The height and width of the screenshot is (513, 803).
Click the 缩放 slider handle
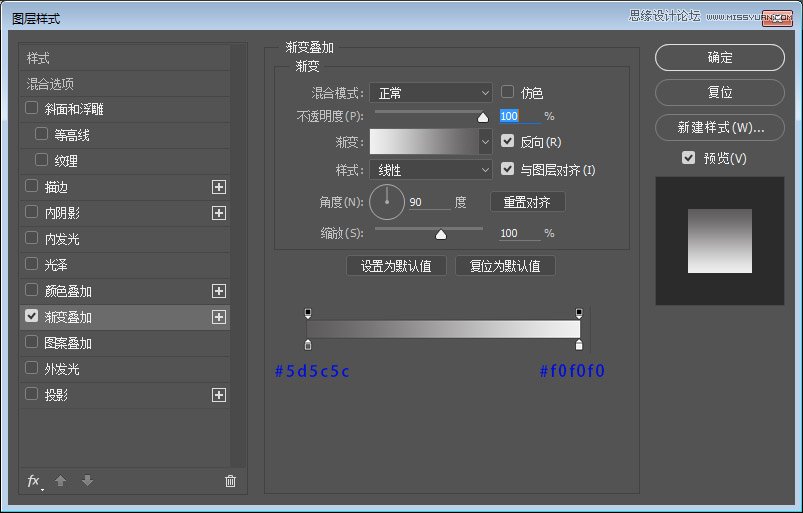coord(440,234)
